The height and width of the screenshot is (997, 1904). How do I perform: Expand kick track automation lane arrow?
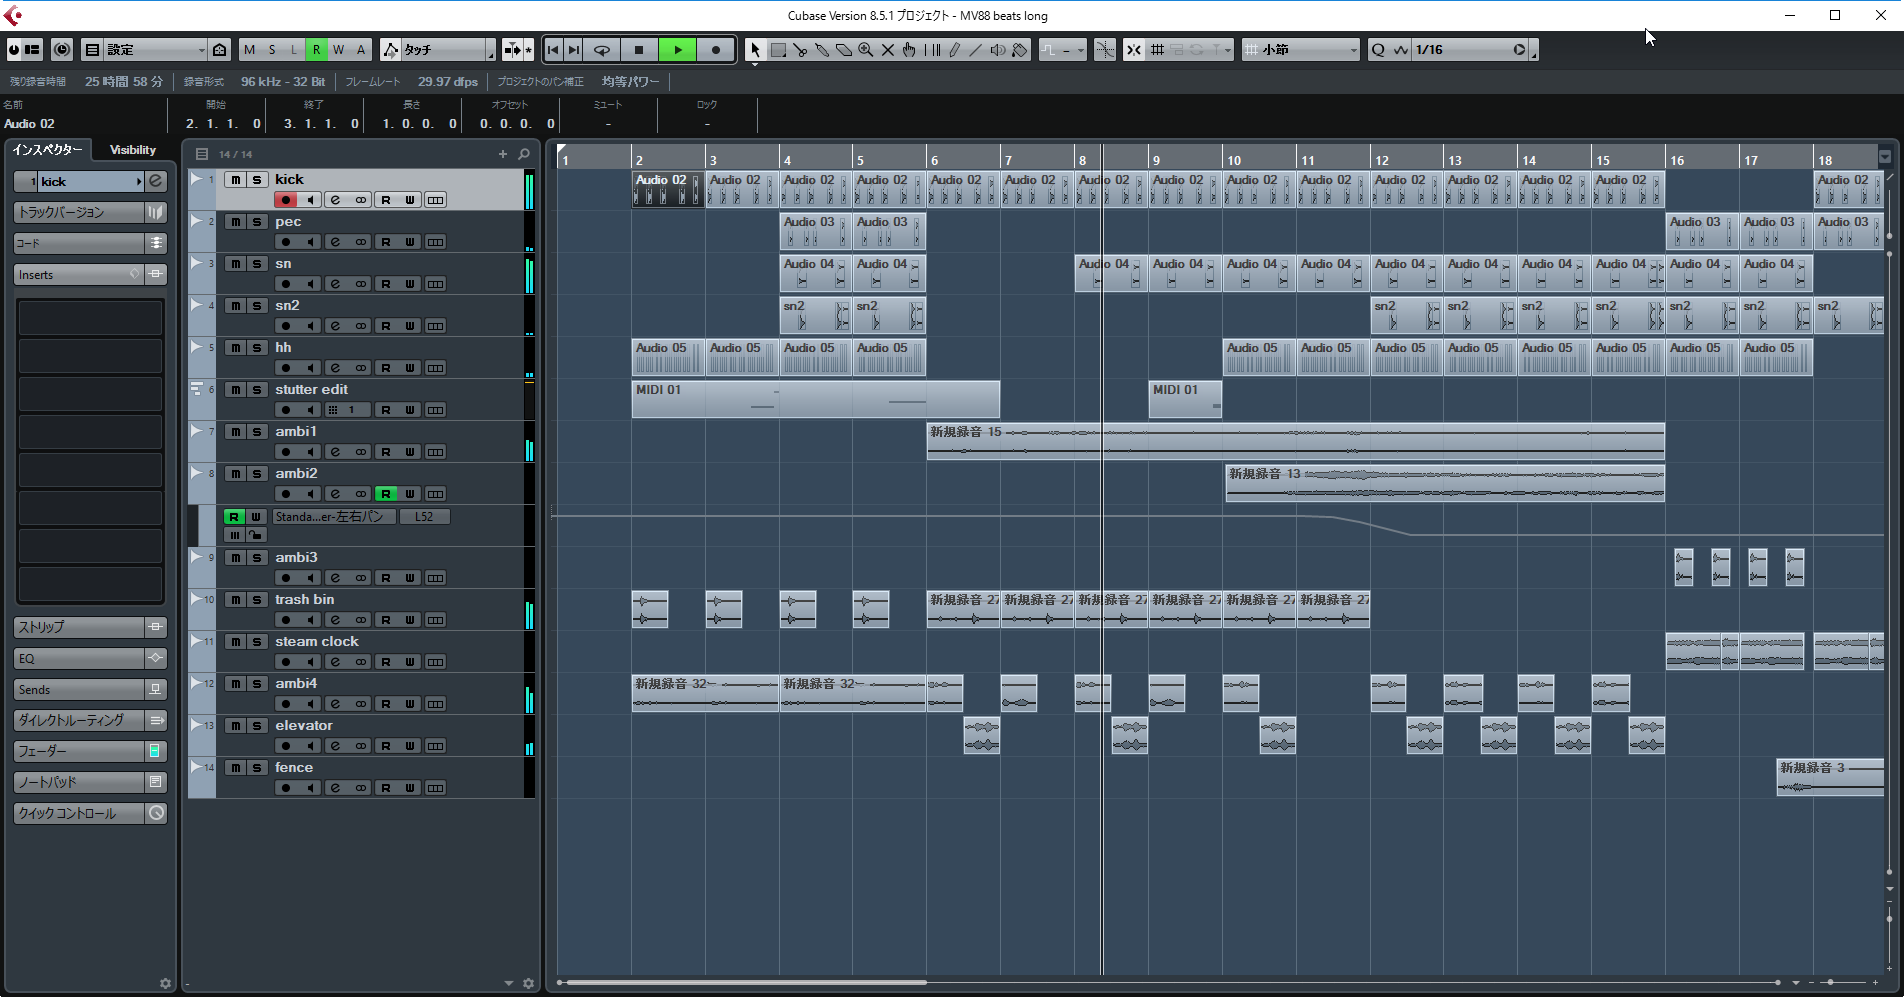coord(196,179)
